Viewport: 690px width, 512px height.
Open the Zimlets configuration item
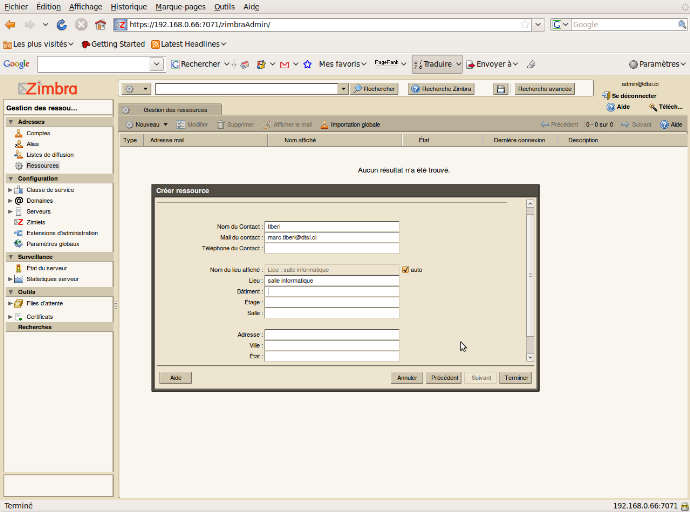point(35,222)
